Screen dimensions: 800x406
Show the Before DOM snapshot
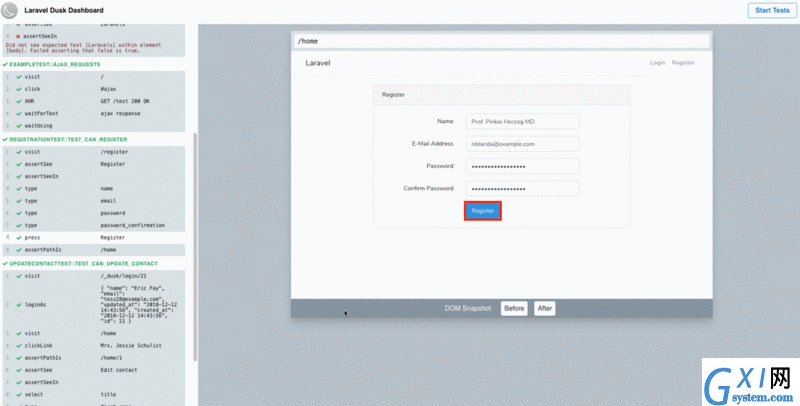(x=514, y=308)
